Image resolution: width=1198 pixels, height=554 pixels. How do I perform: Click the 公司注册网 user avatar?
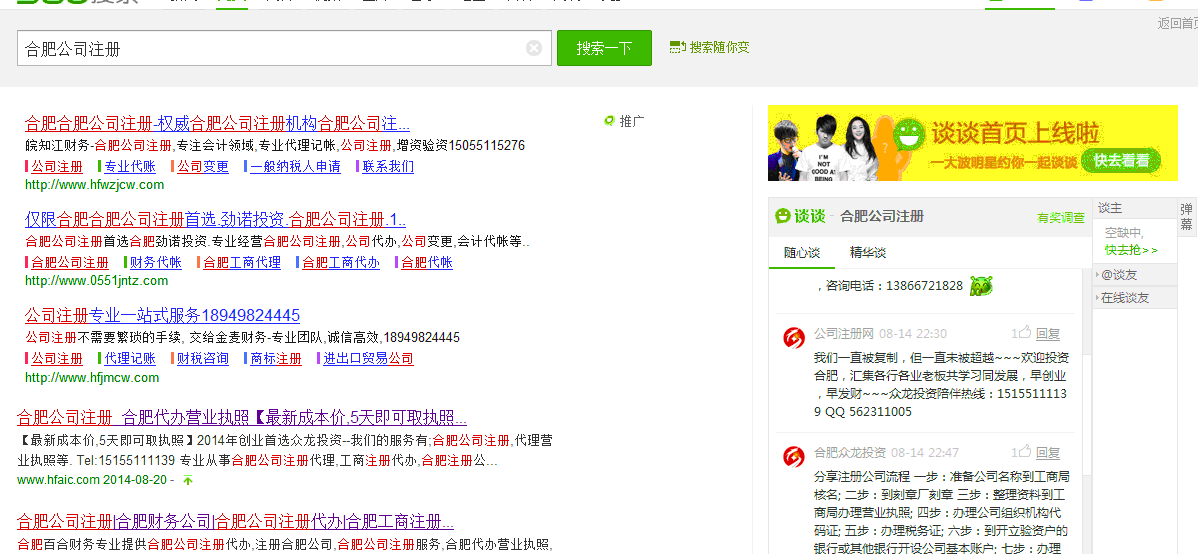794,338
